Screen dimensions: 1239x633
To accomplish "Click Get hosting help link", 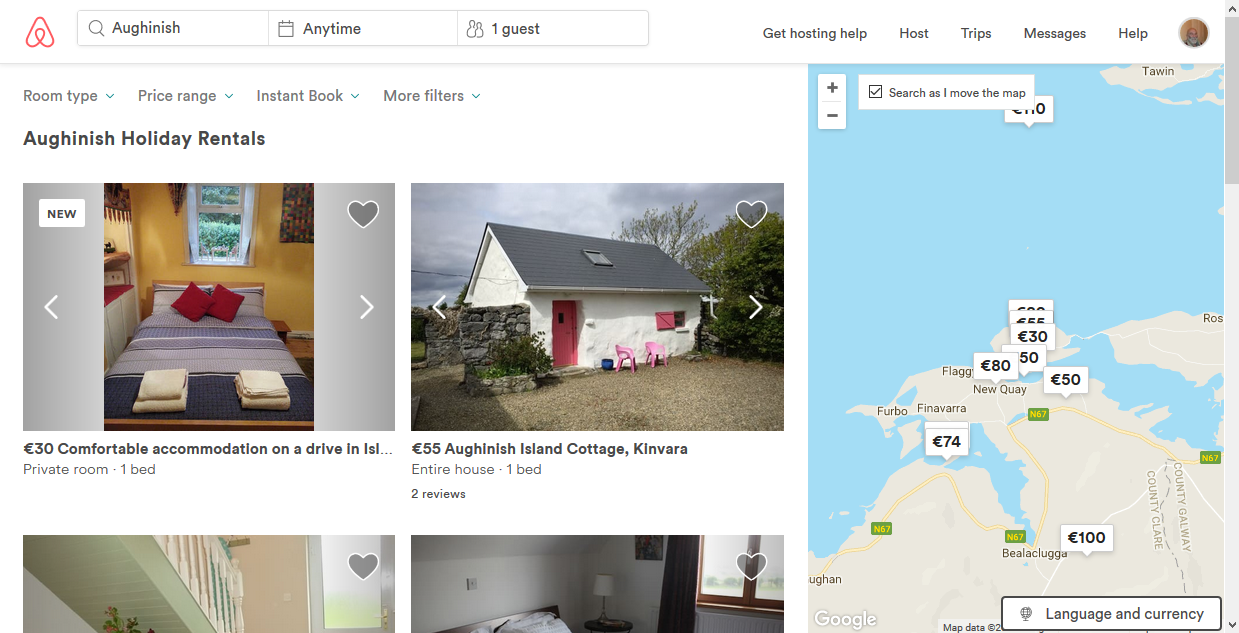I will pyautogui.click(x=814, y=33).
